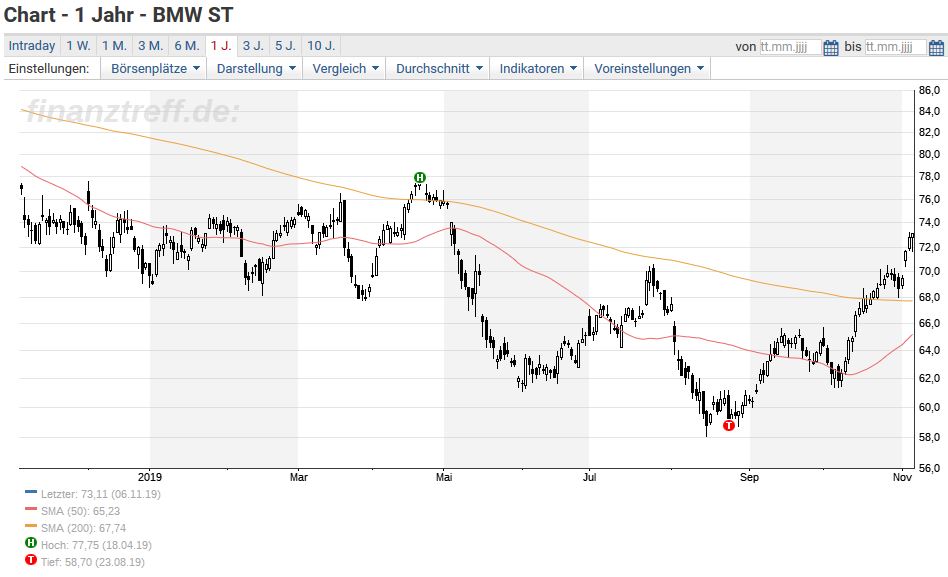Screen dimensions: 948x577
Task: Expand the Börsenplätze dropdown
Action: [x=154, y=69]
